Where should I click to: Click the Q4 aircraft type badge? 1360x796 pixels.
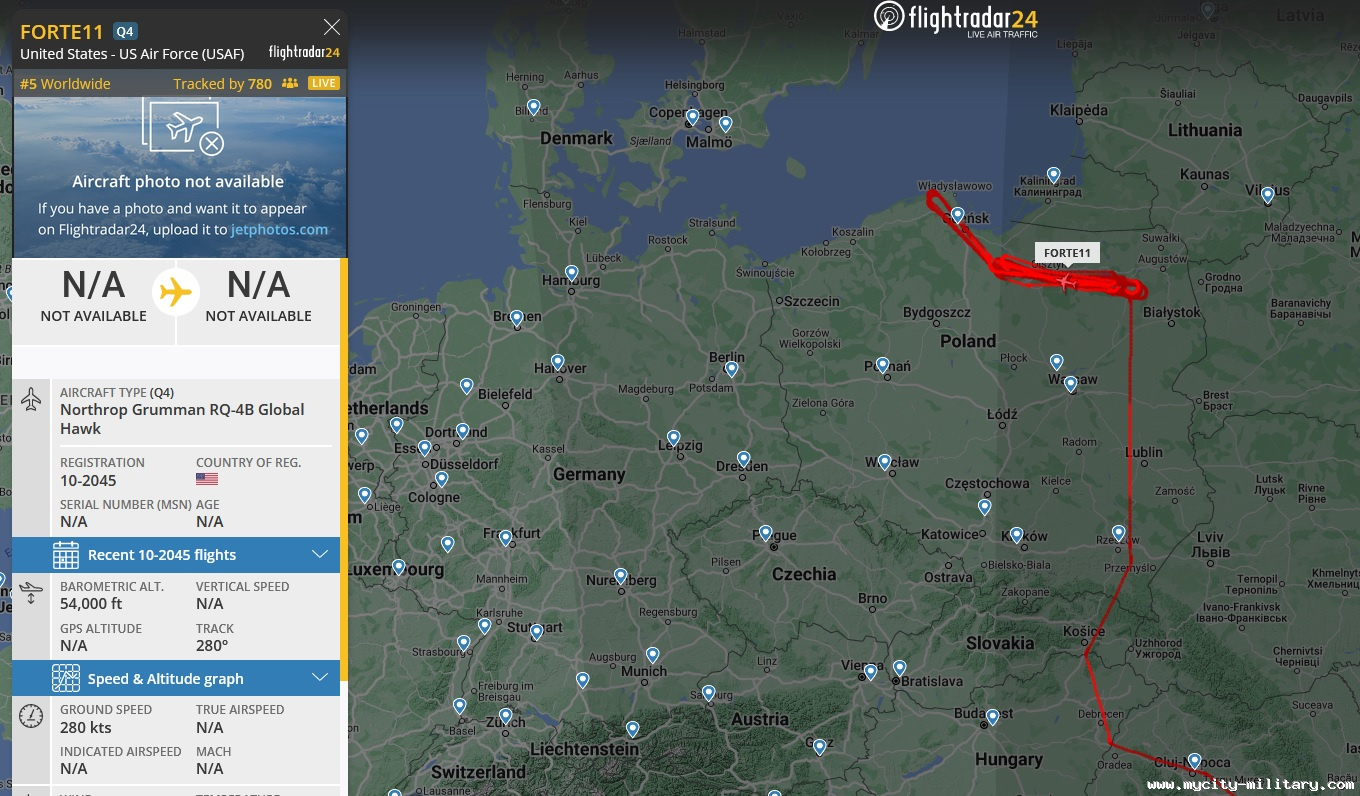tap(125, 32)
